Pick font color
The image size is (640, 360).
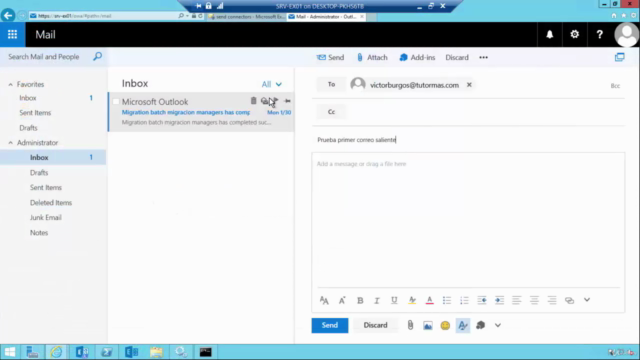coord(429,300)
